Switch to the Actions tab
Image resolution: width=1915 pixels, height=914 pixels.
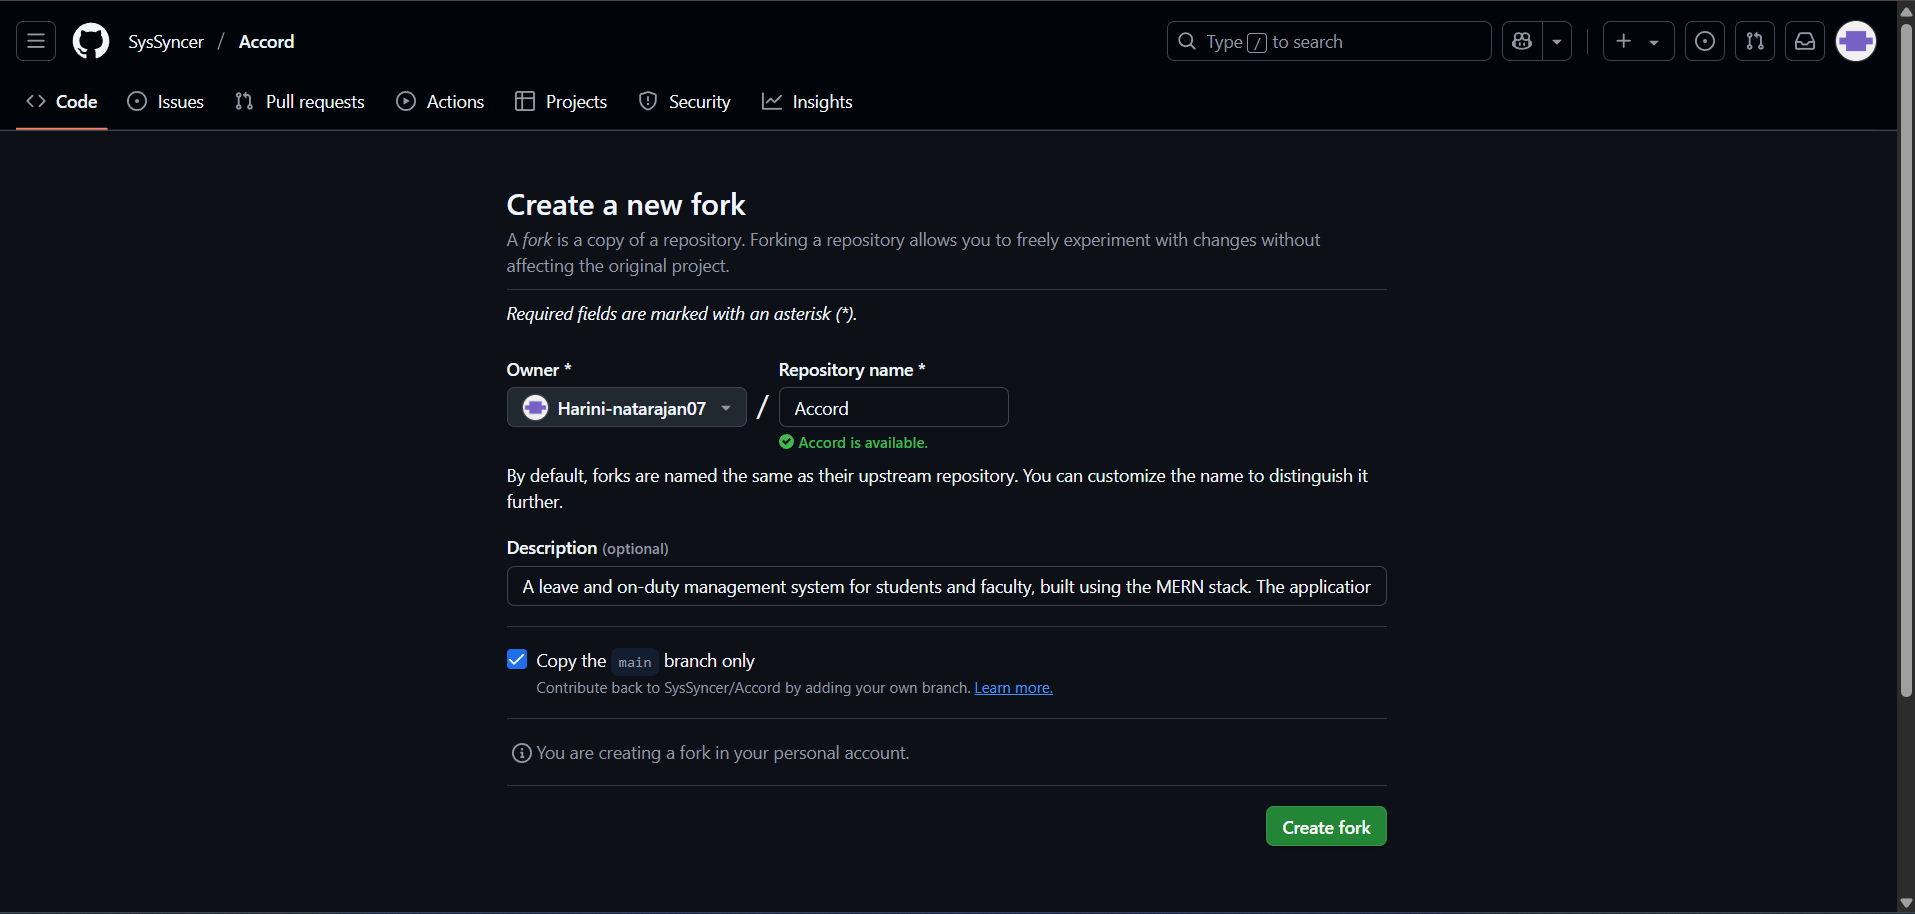click(440, 101)
